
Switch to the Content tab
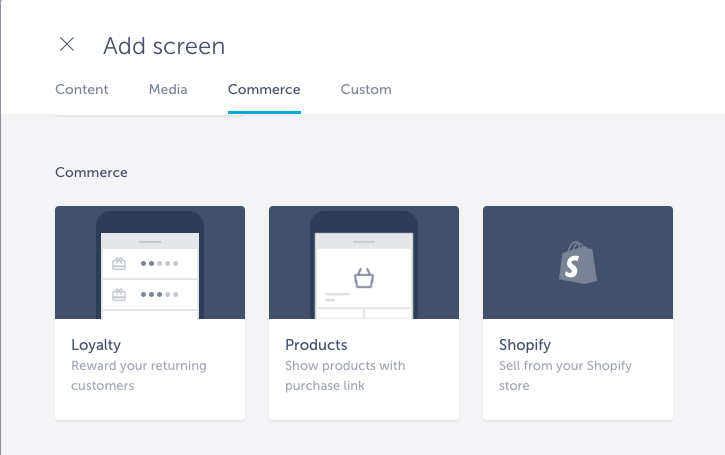[x=82, y=89]
